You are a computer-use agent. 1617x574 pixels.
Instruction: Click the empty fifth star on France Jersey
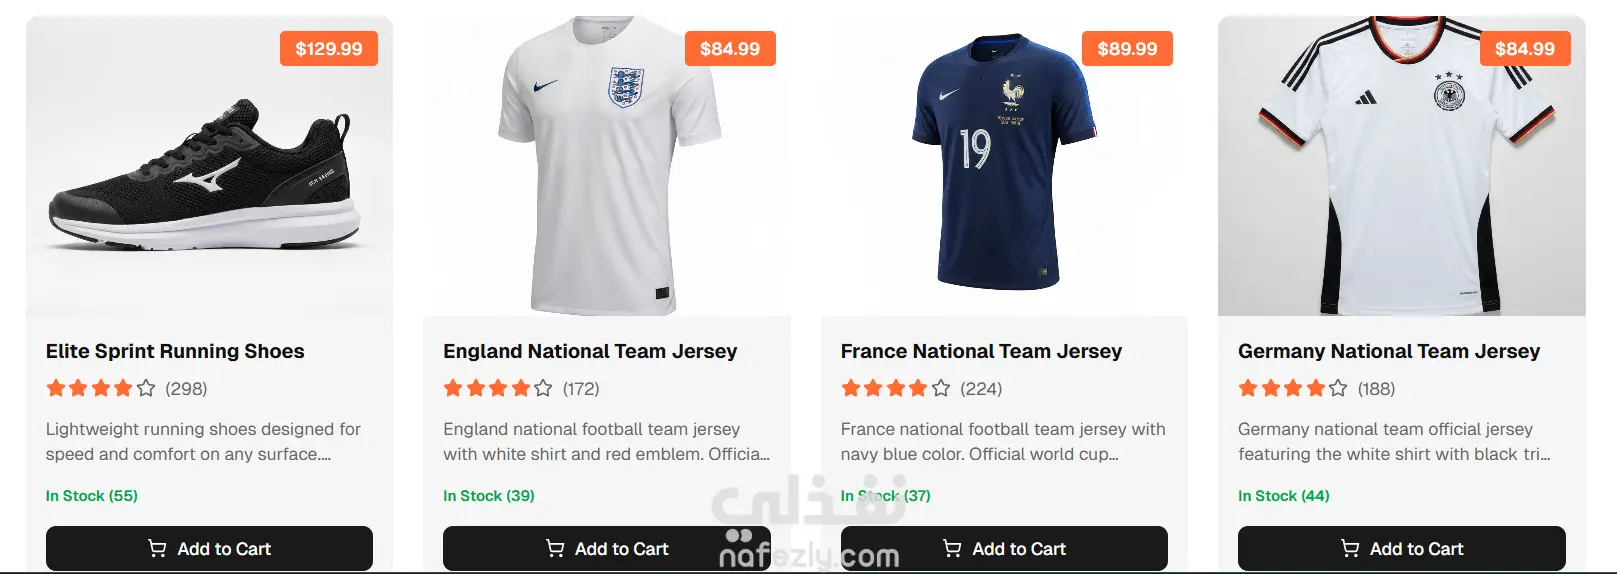click(941, 388)
